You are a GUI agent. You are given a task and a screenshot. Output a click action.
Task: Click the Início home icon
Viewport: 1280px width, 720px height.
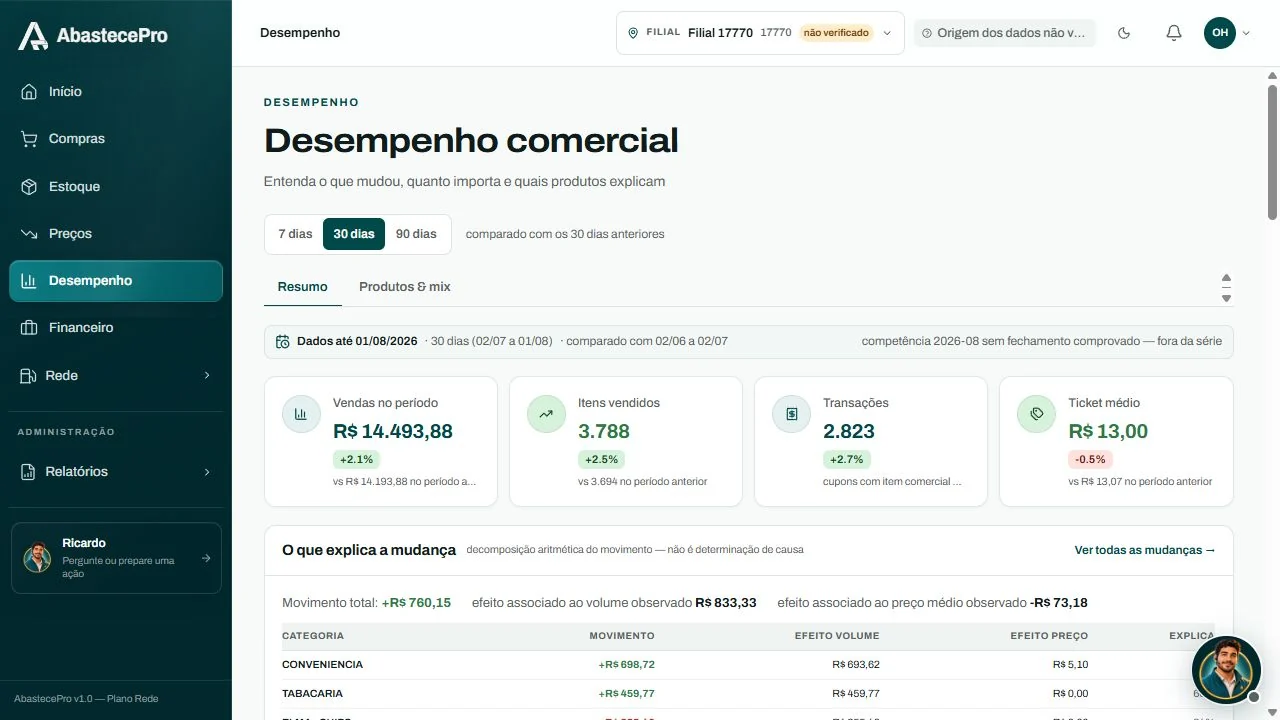click(x=29, y=92)
